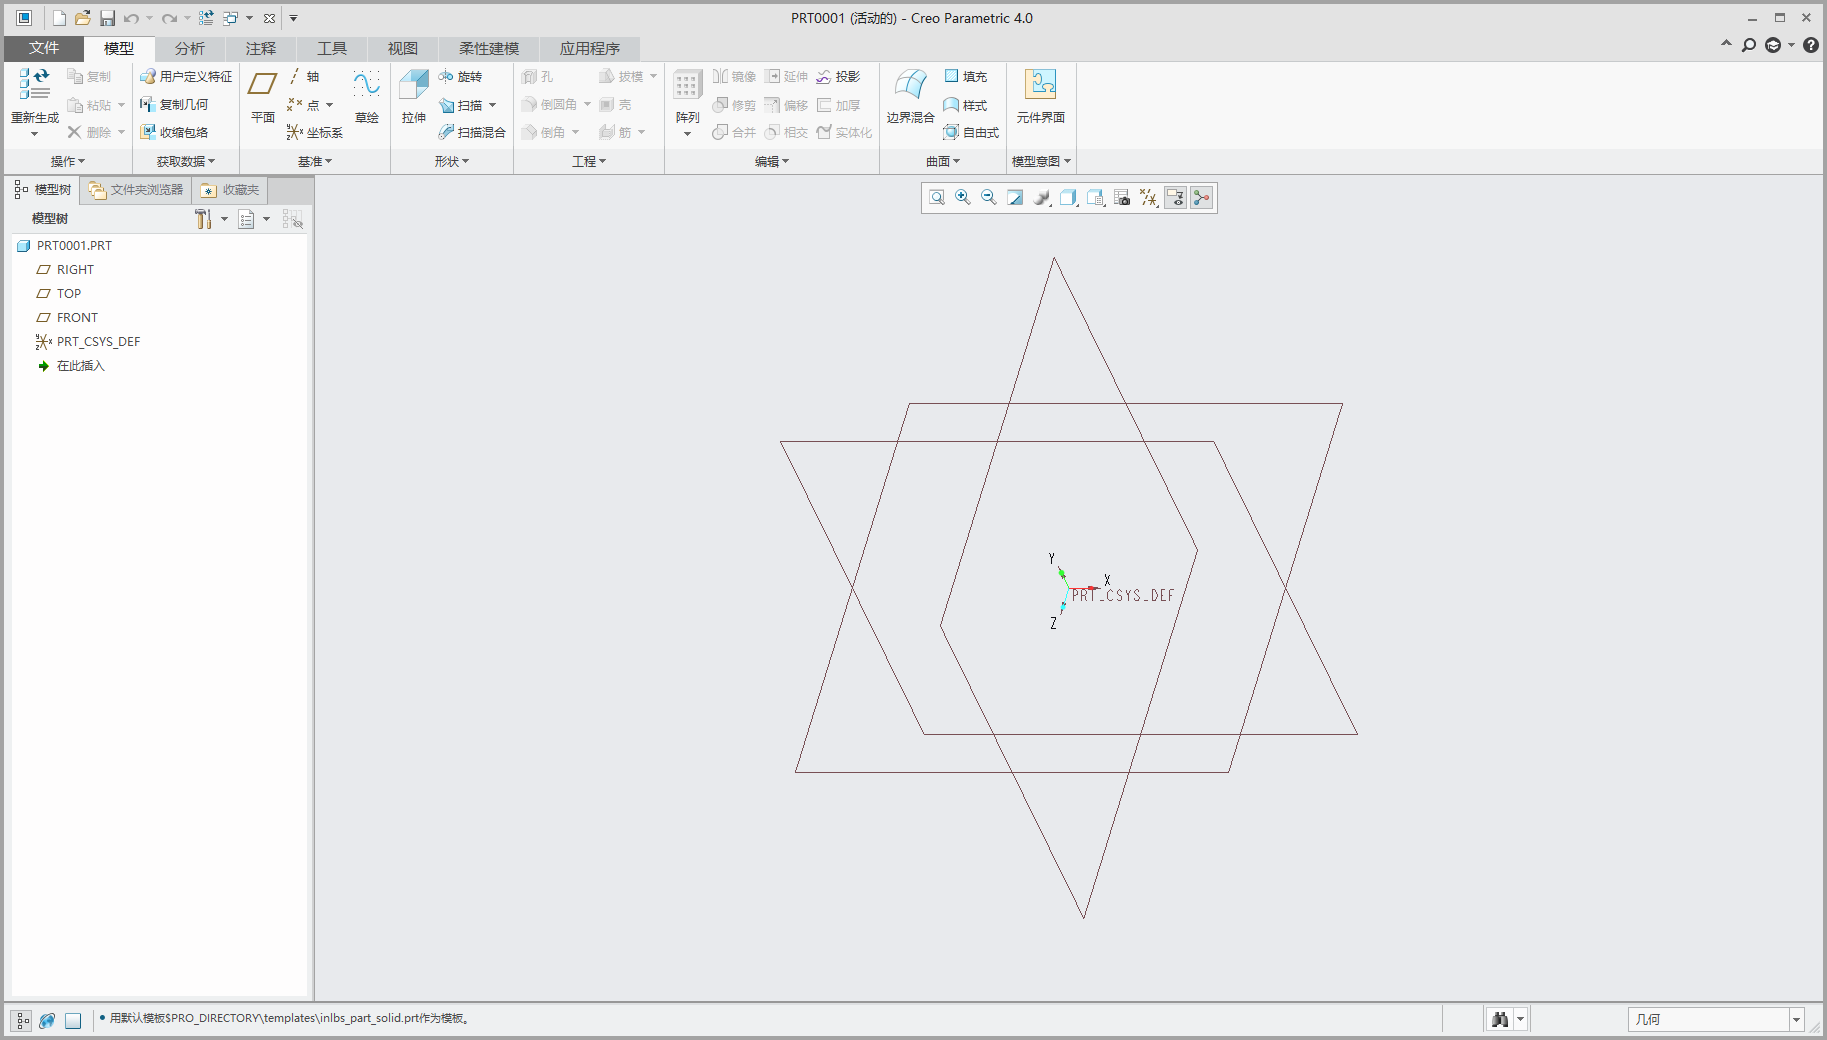
Task: Toggle datum display filters in graphics toolbar
Action: [1148, 197]
